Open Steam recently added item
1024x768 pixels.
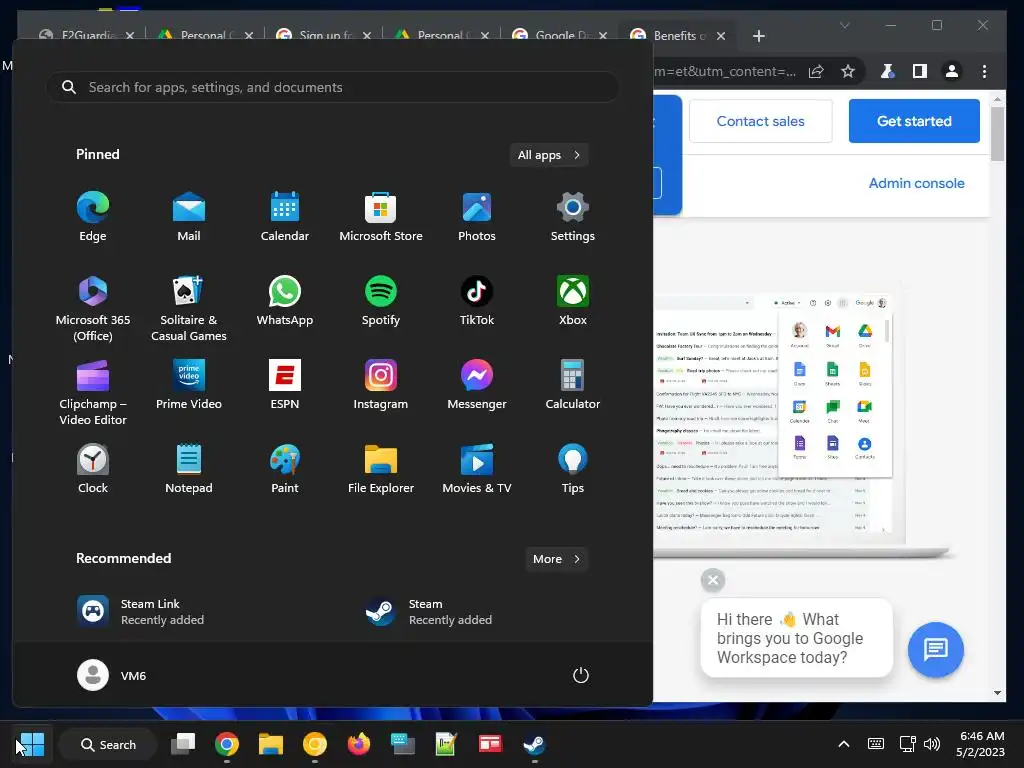pos(429,612)
